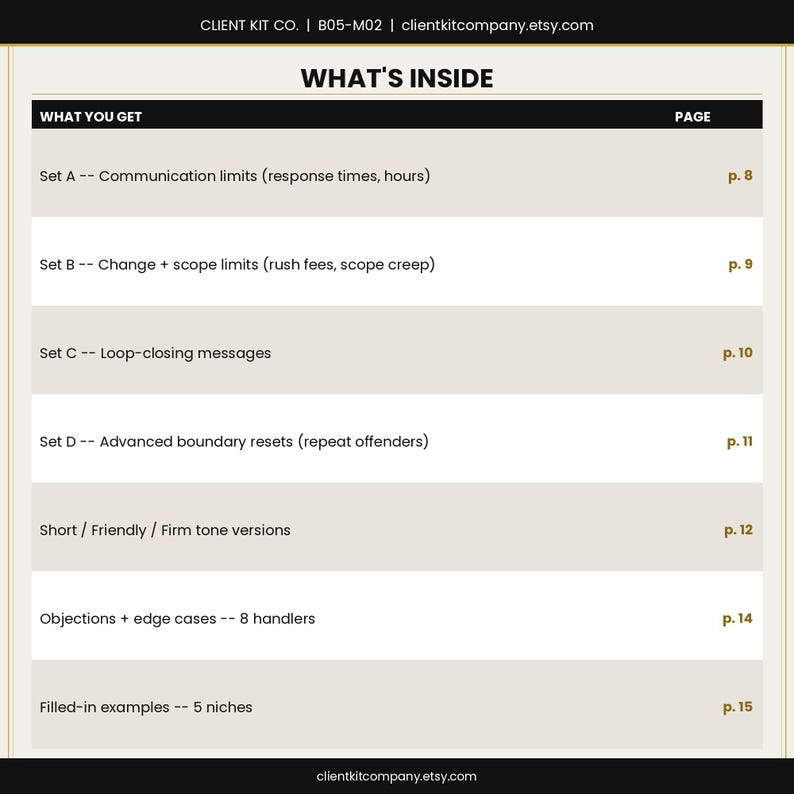794x794 pixels.
Task: Open page link p. 12
Action: (x=738, y=530)
